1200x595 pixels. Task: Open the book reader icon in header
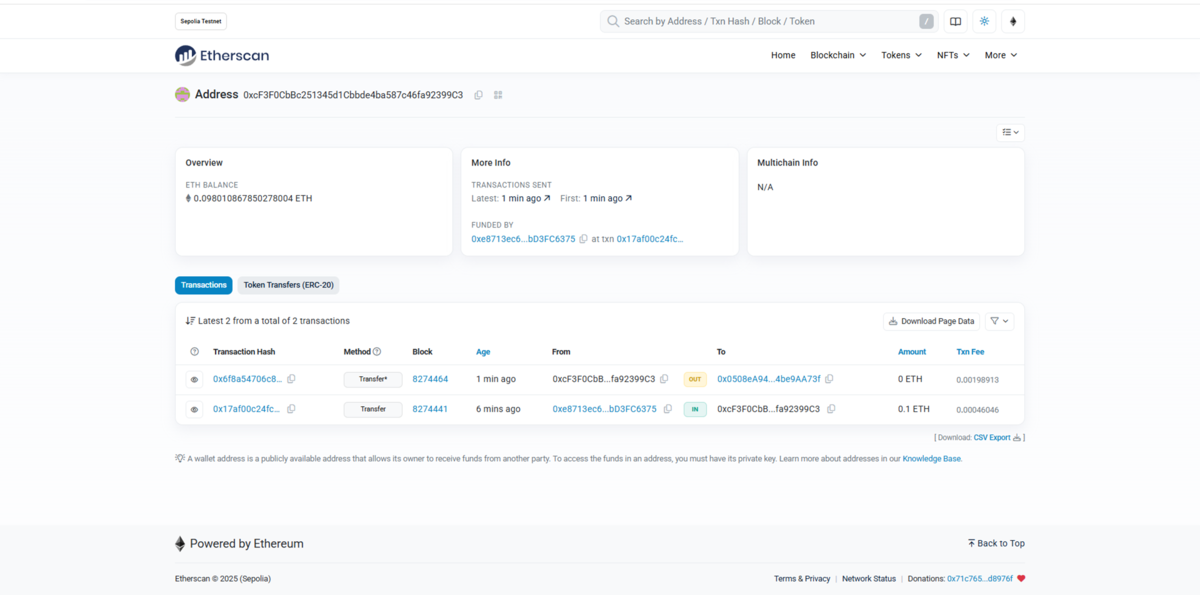tap(956, 21)
